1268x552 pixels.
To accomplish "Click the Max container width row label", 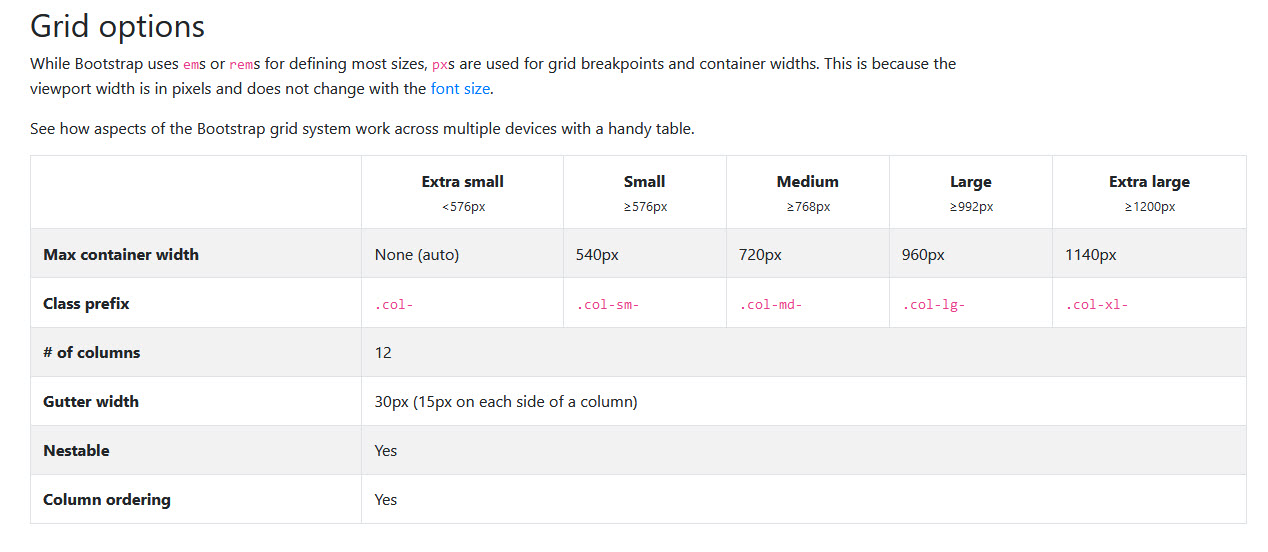I will click(121, 254).
